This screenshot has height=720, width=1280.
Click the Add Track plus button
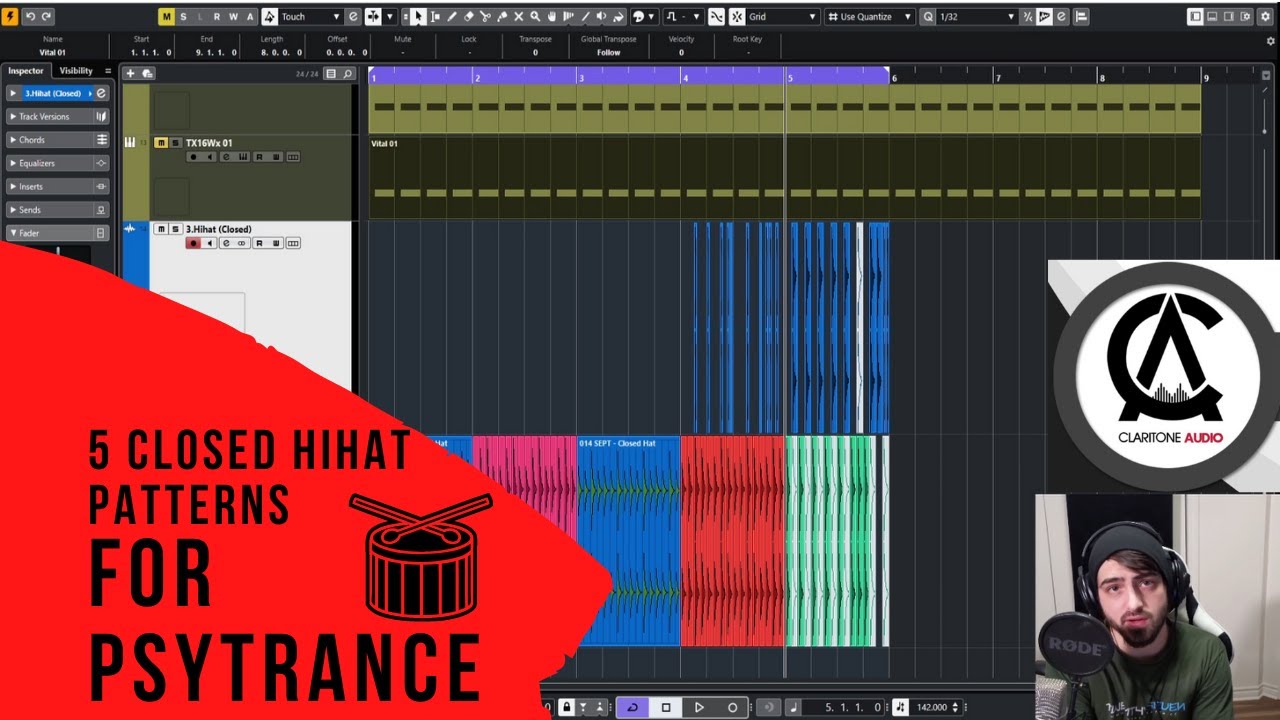point(130,73)
